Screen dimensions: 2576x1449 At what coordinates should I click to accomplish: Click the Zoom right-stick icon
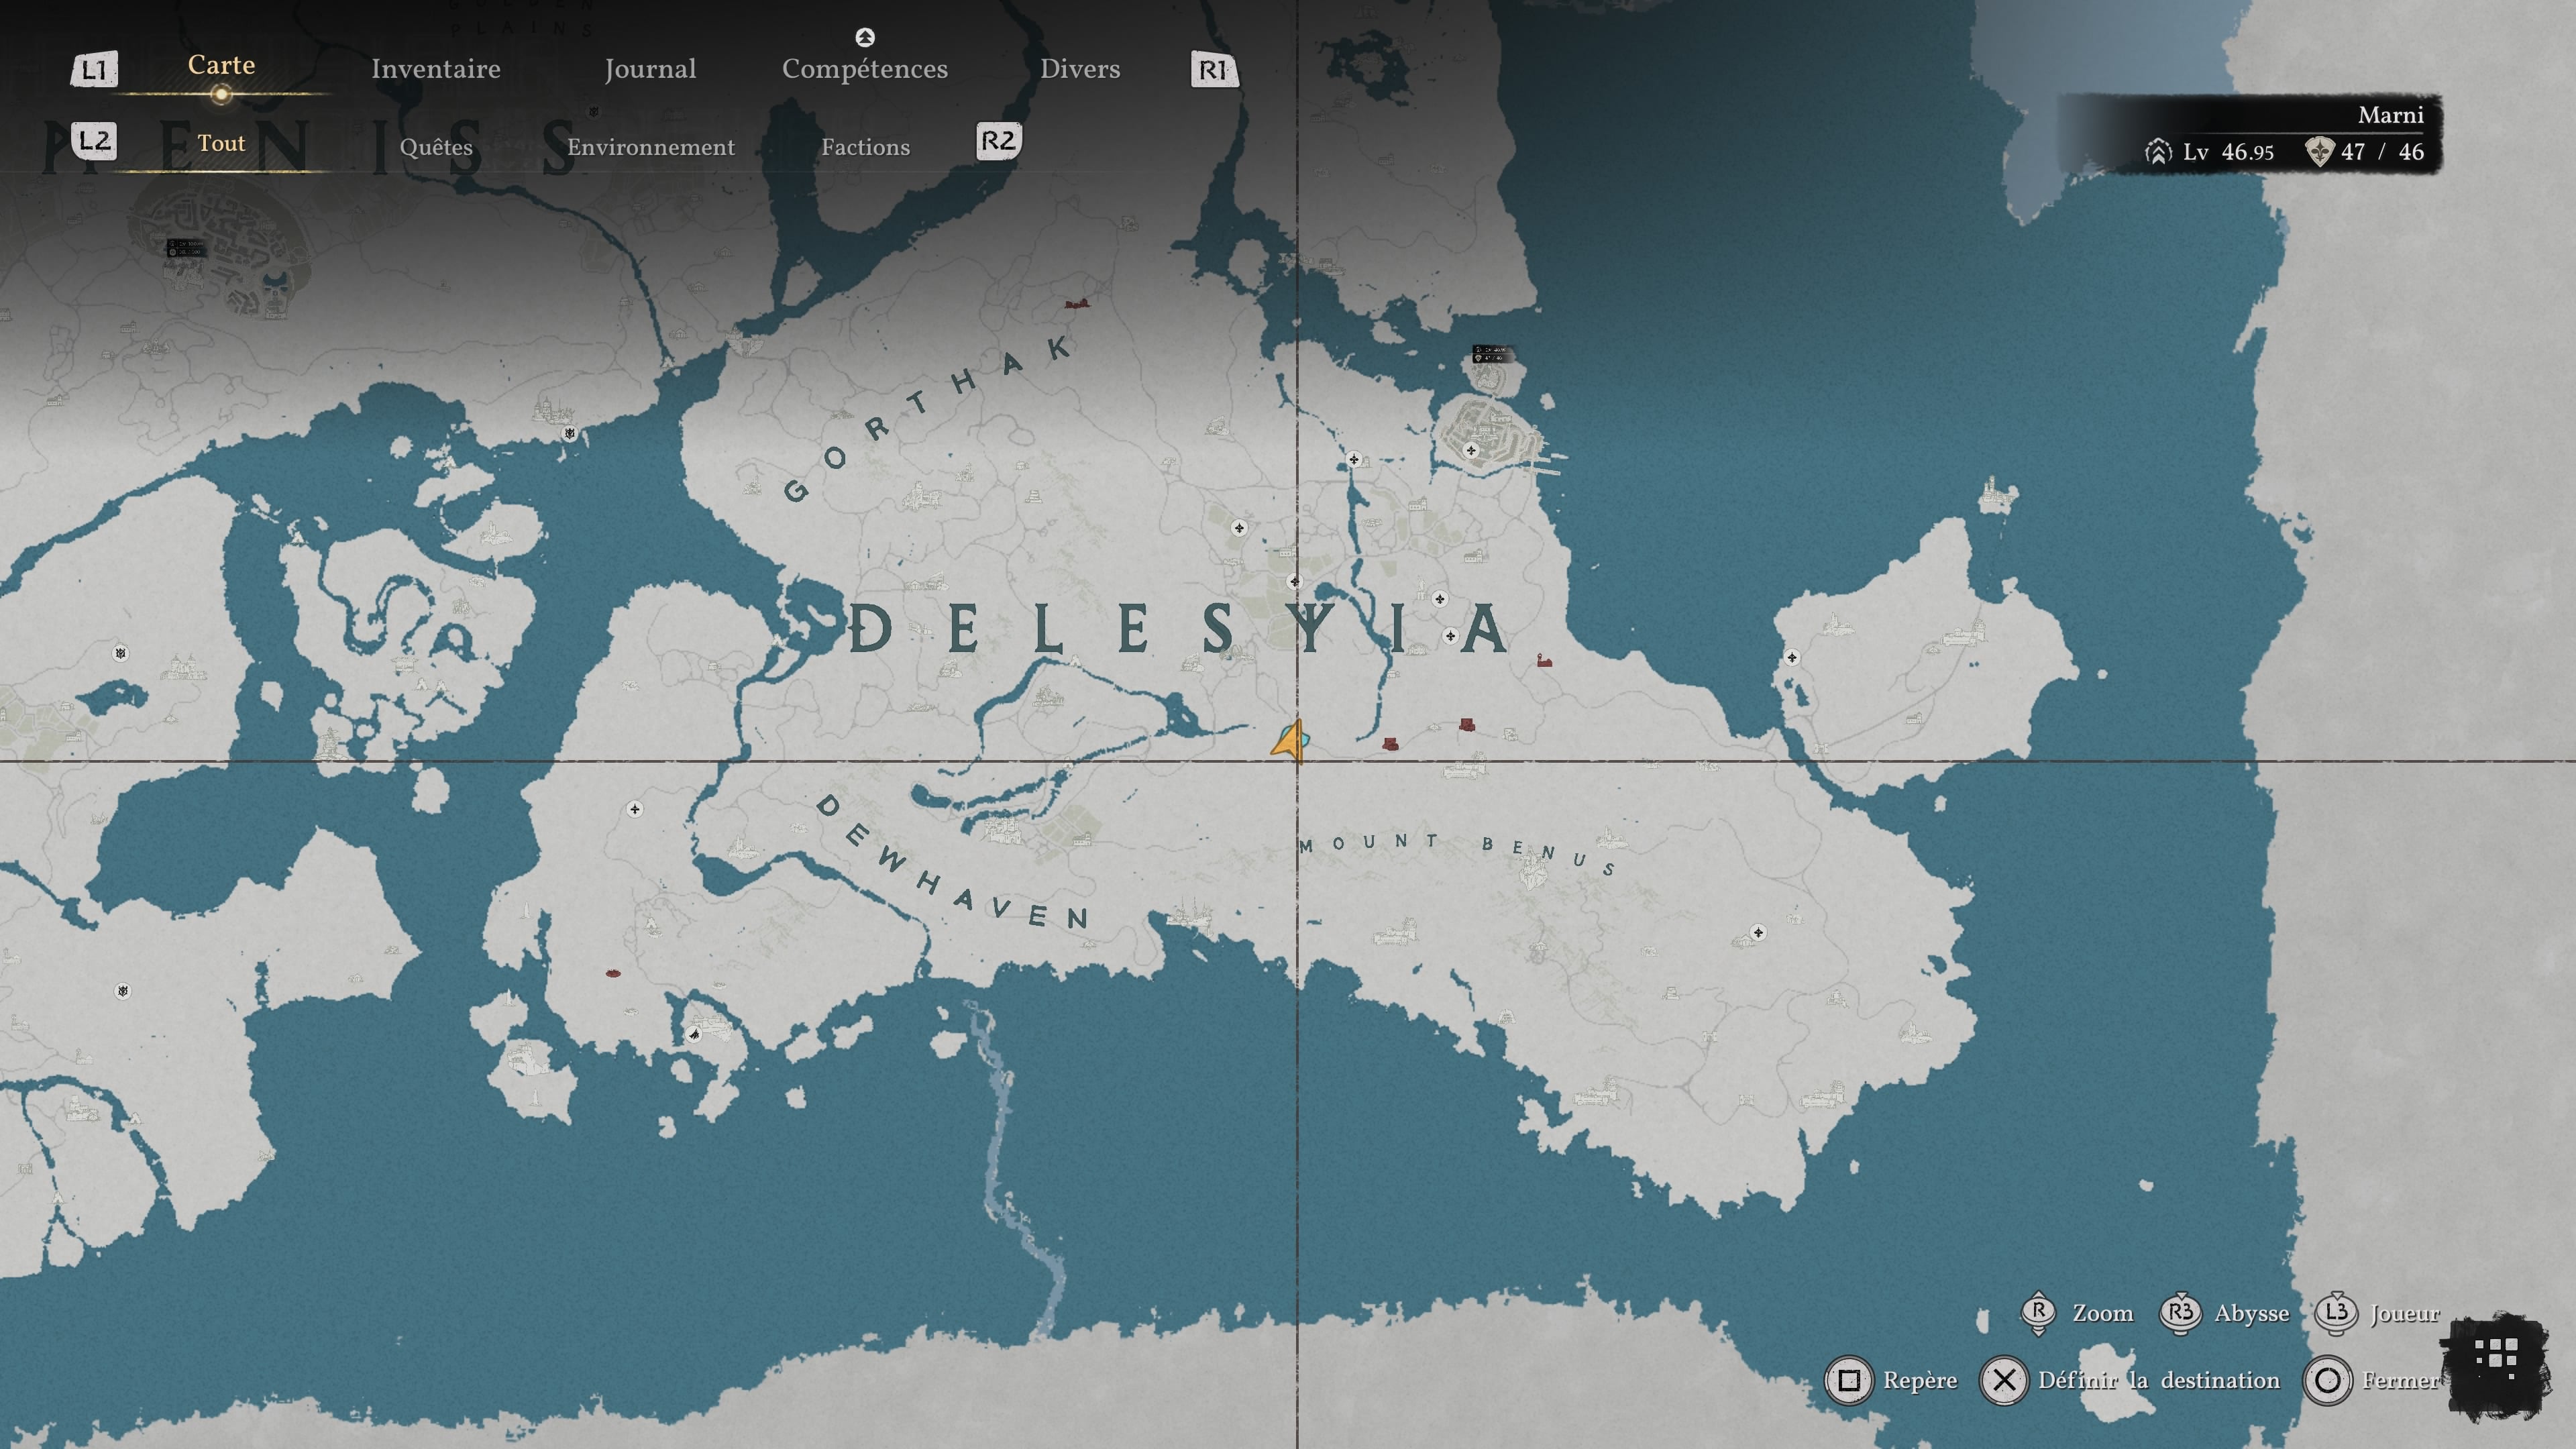click(x=2038, y=1313)
